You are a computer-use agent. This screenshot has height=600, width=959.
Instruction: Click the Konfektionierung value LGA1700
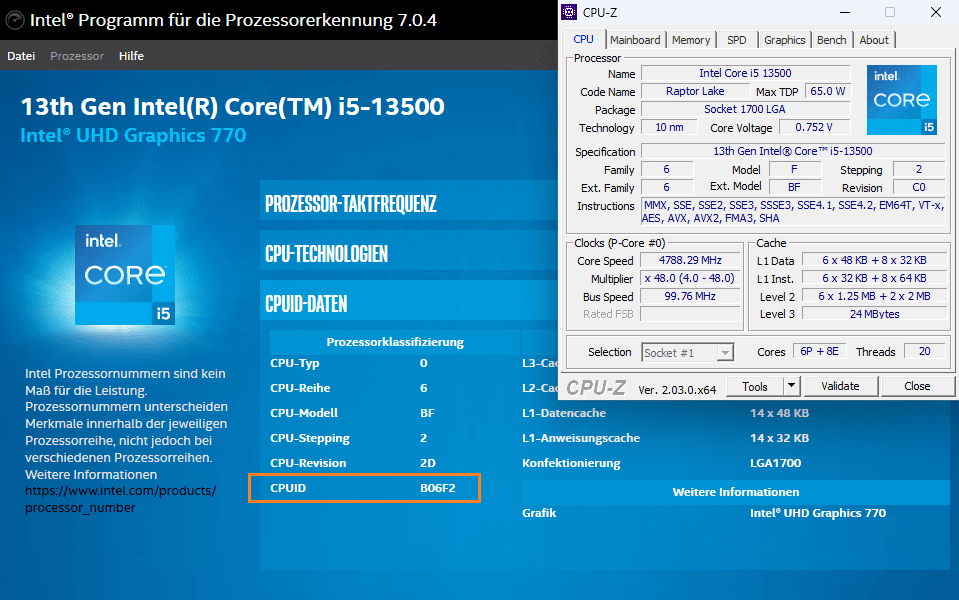coord(776,463)
